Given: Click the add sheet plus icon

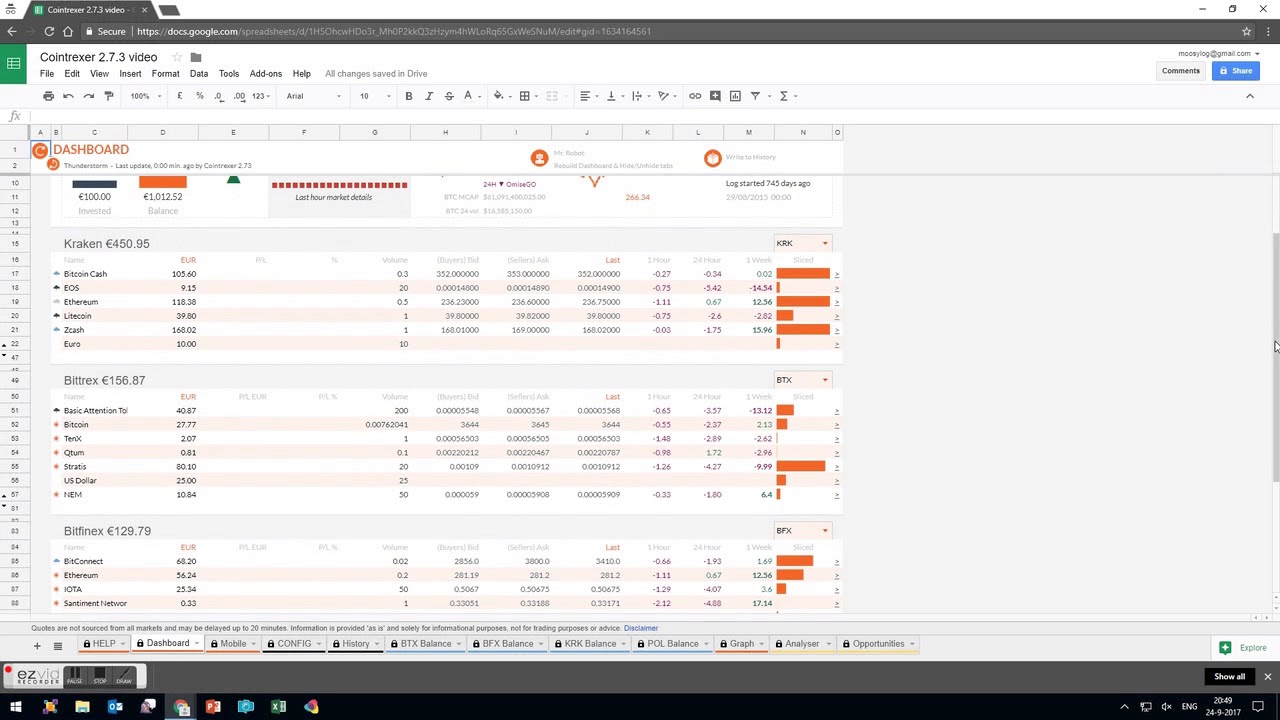Looking at the screenshot, I should [37, 646].
